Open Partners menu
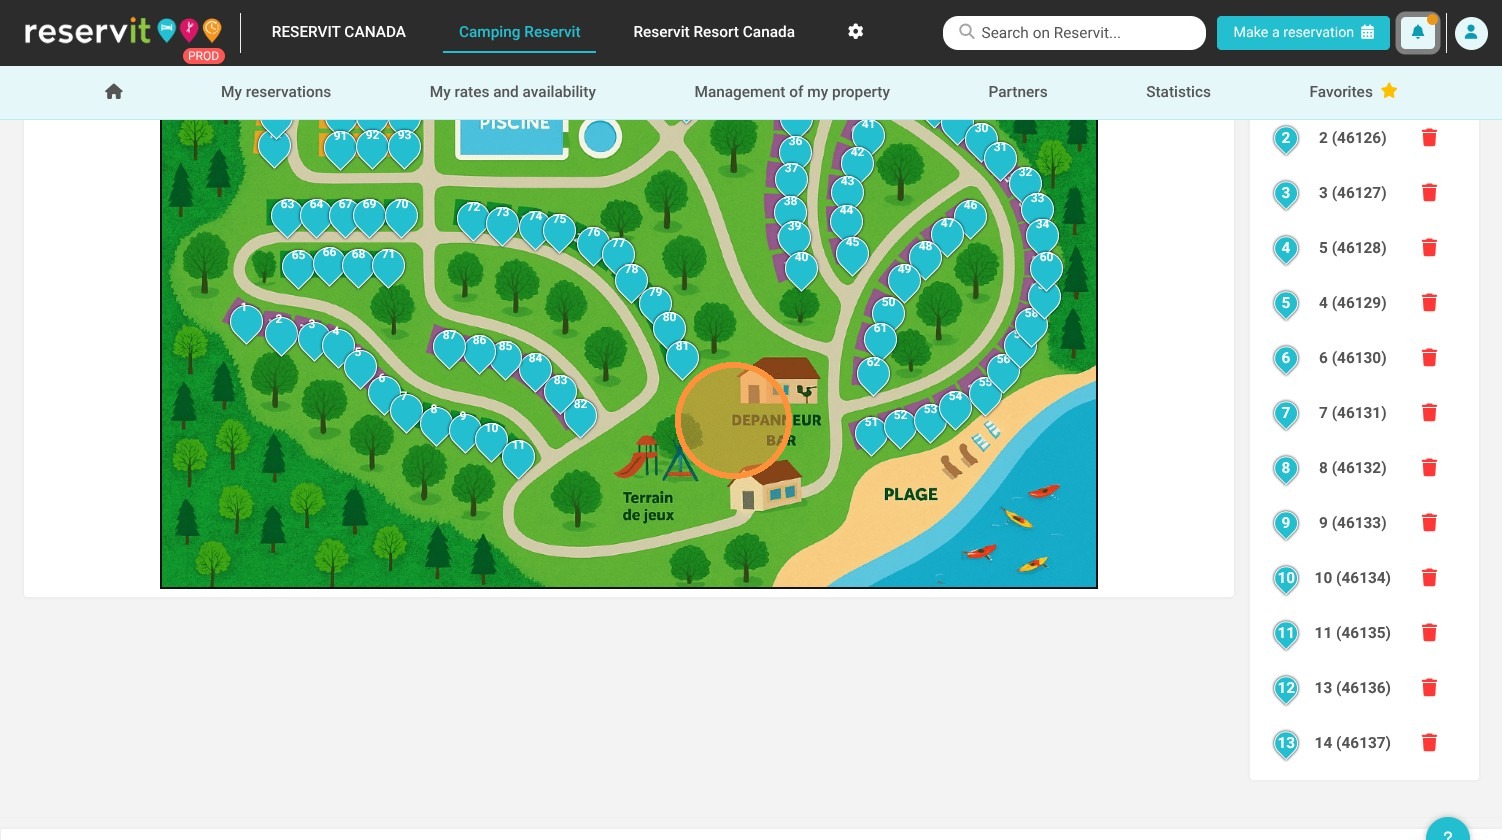1502x840 pixels. pyautogui.click(x=1018, y=91)
